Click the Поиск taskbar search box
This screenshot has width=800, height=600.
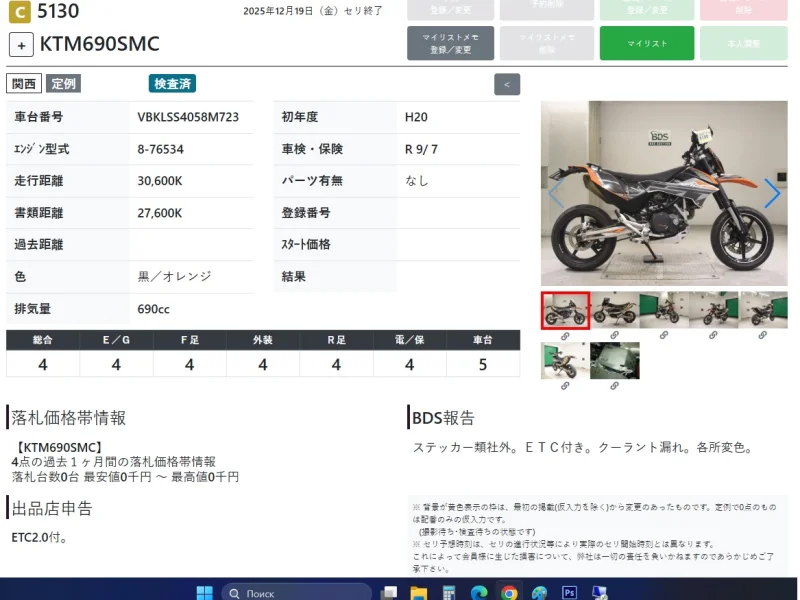[296, 593]
